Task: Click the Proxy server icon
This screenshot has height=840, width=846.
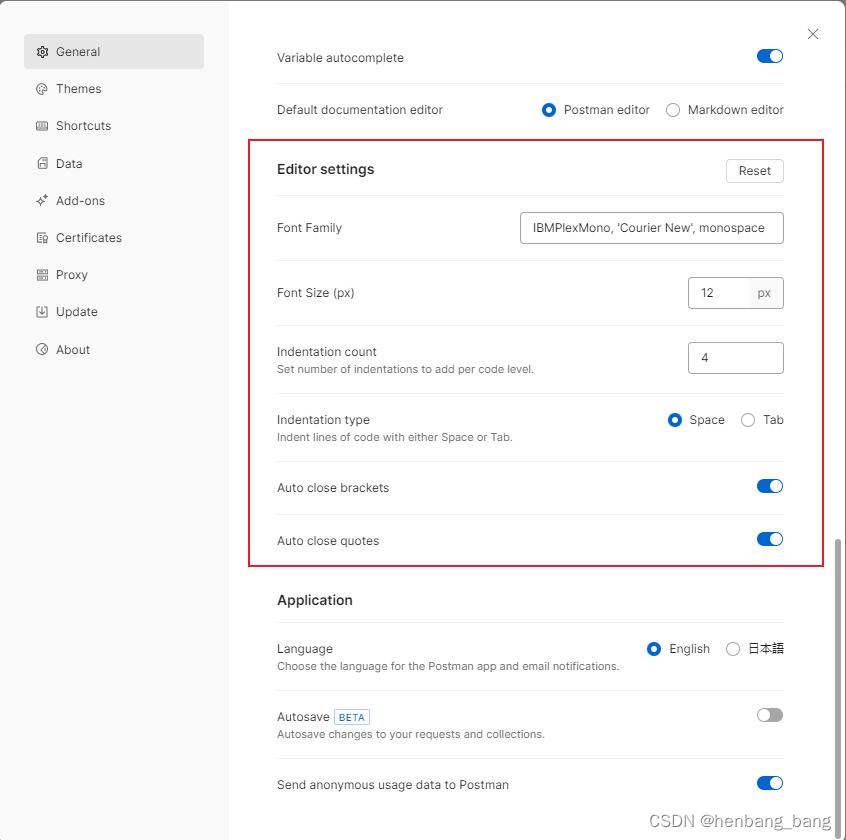Action: pyautogui.click(x=42, y=275)
